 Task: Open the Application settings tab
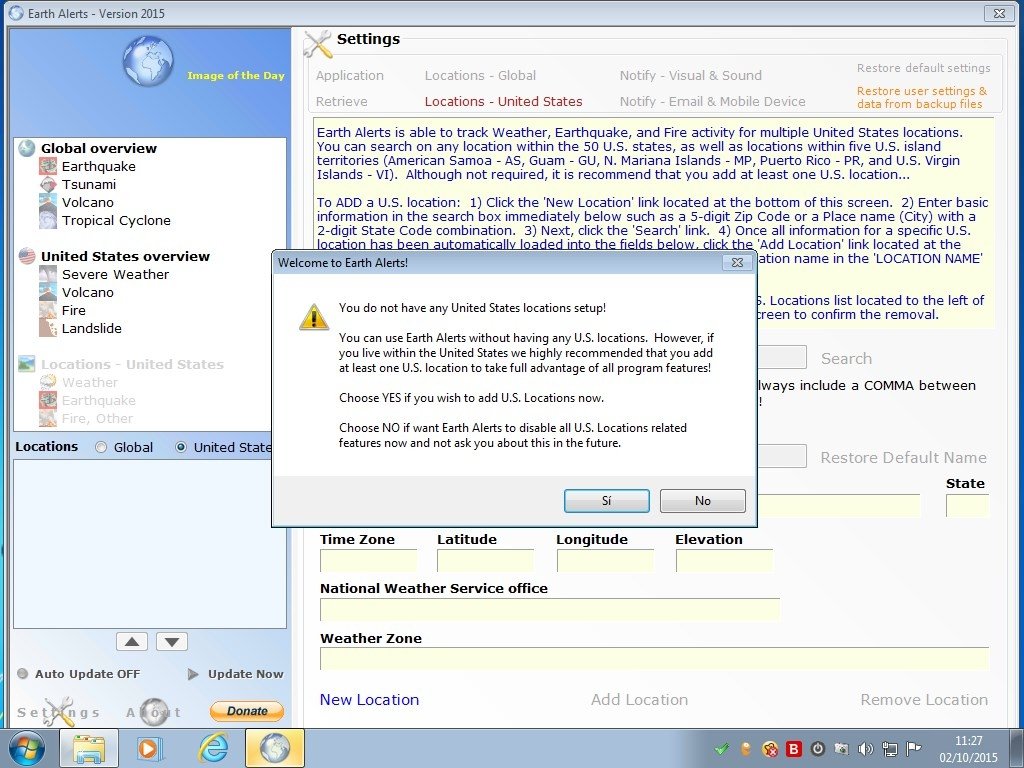350,76
